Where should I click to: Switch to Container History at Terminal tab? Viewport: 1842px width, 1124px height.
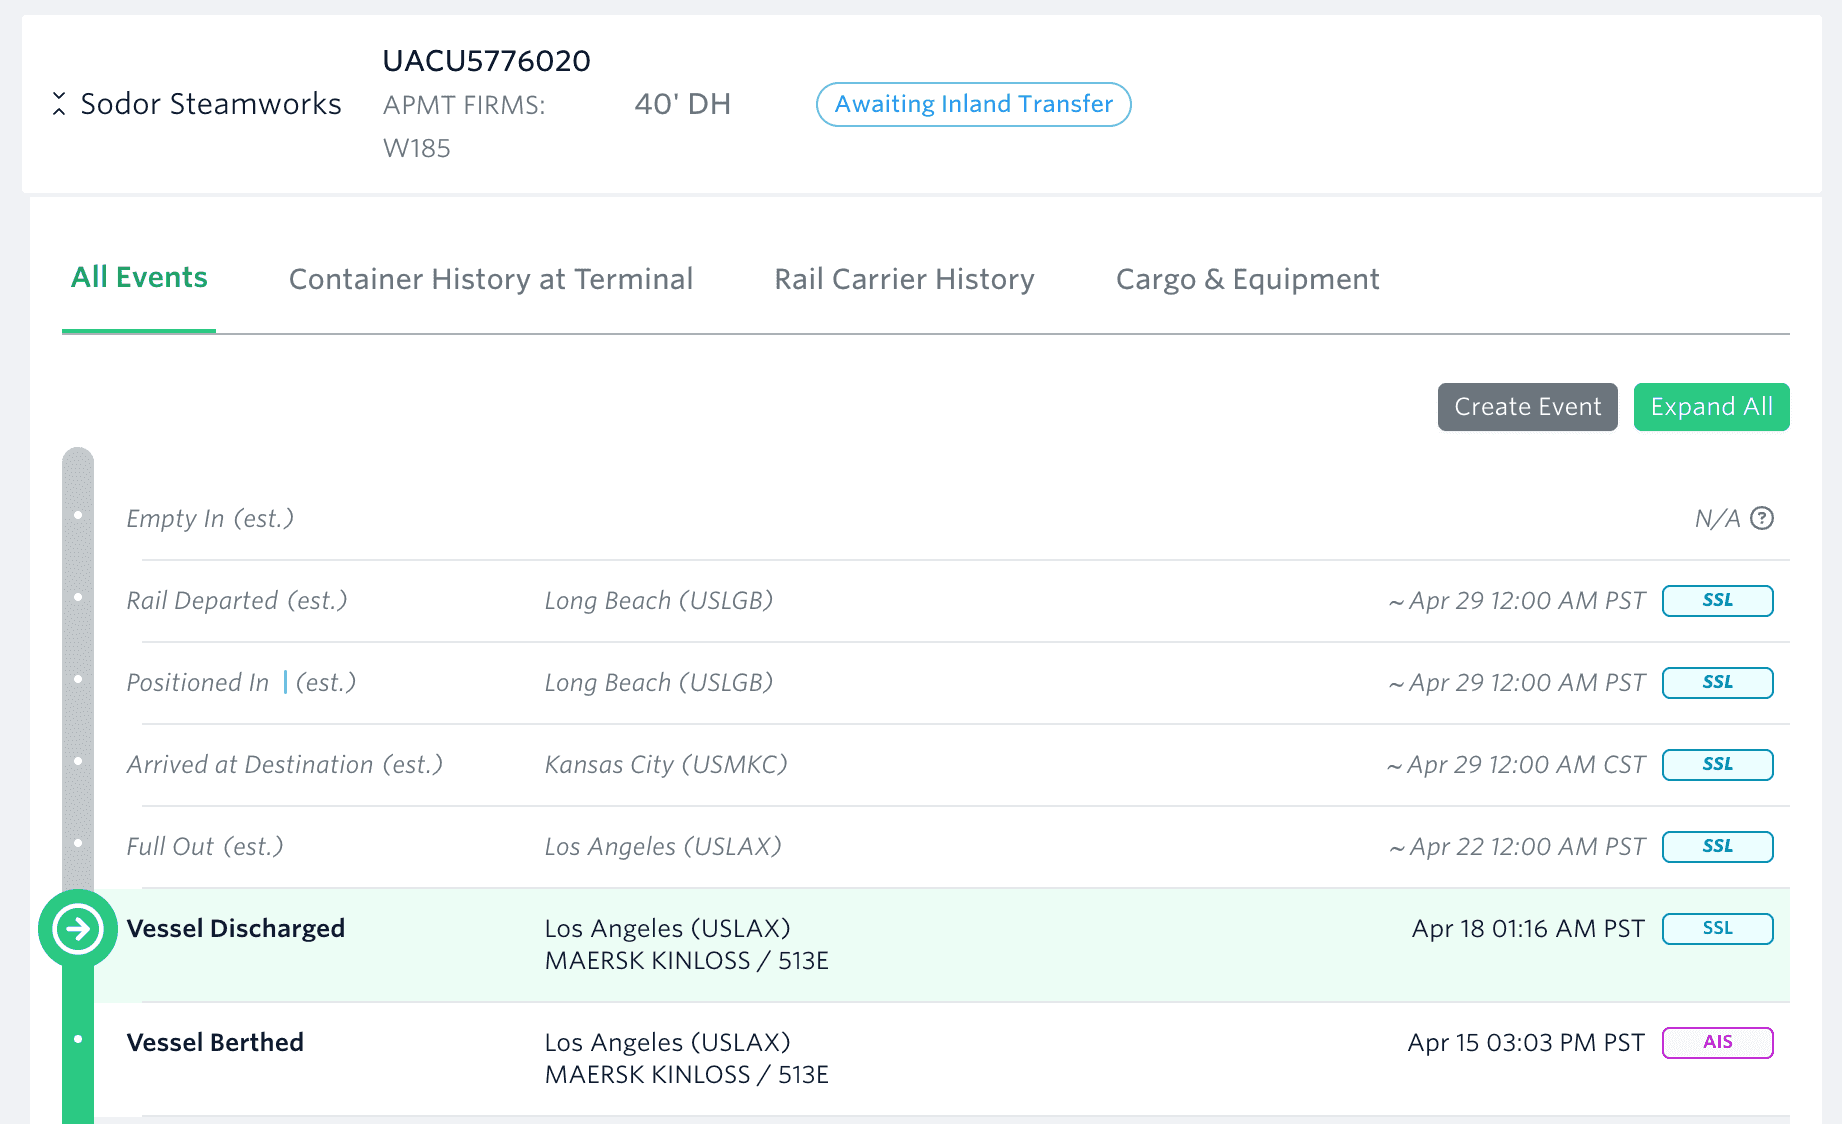tap(491, 279)
